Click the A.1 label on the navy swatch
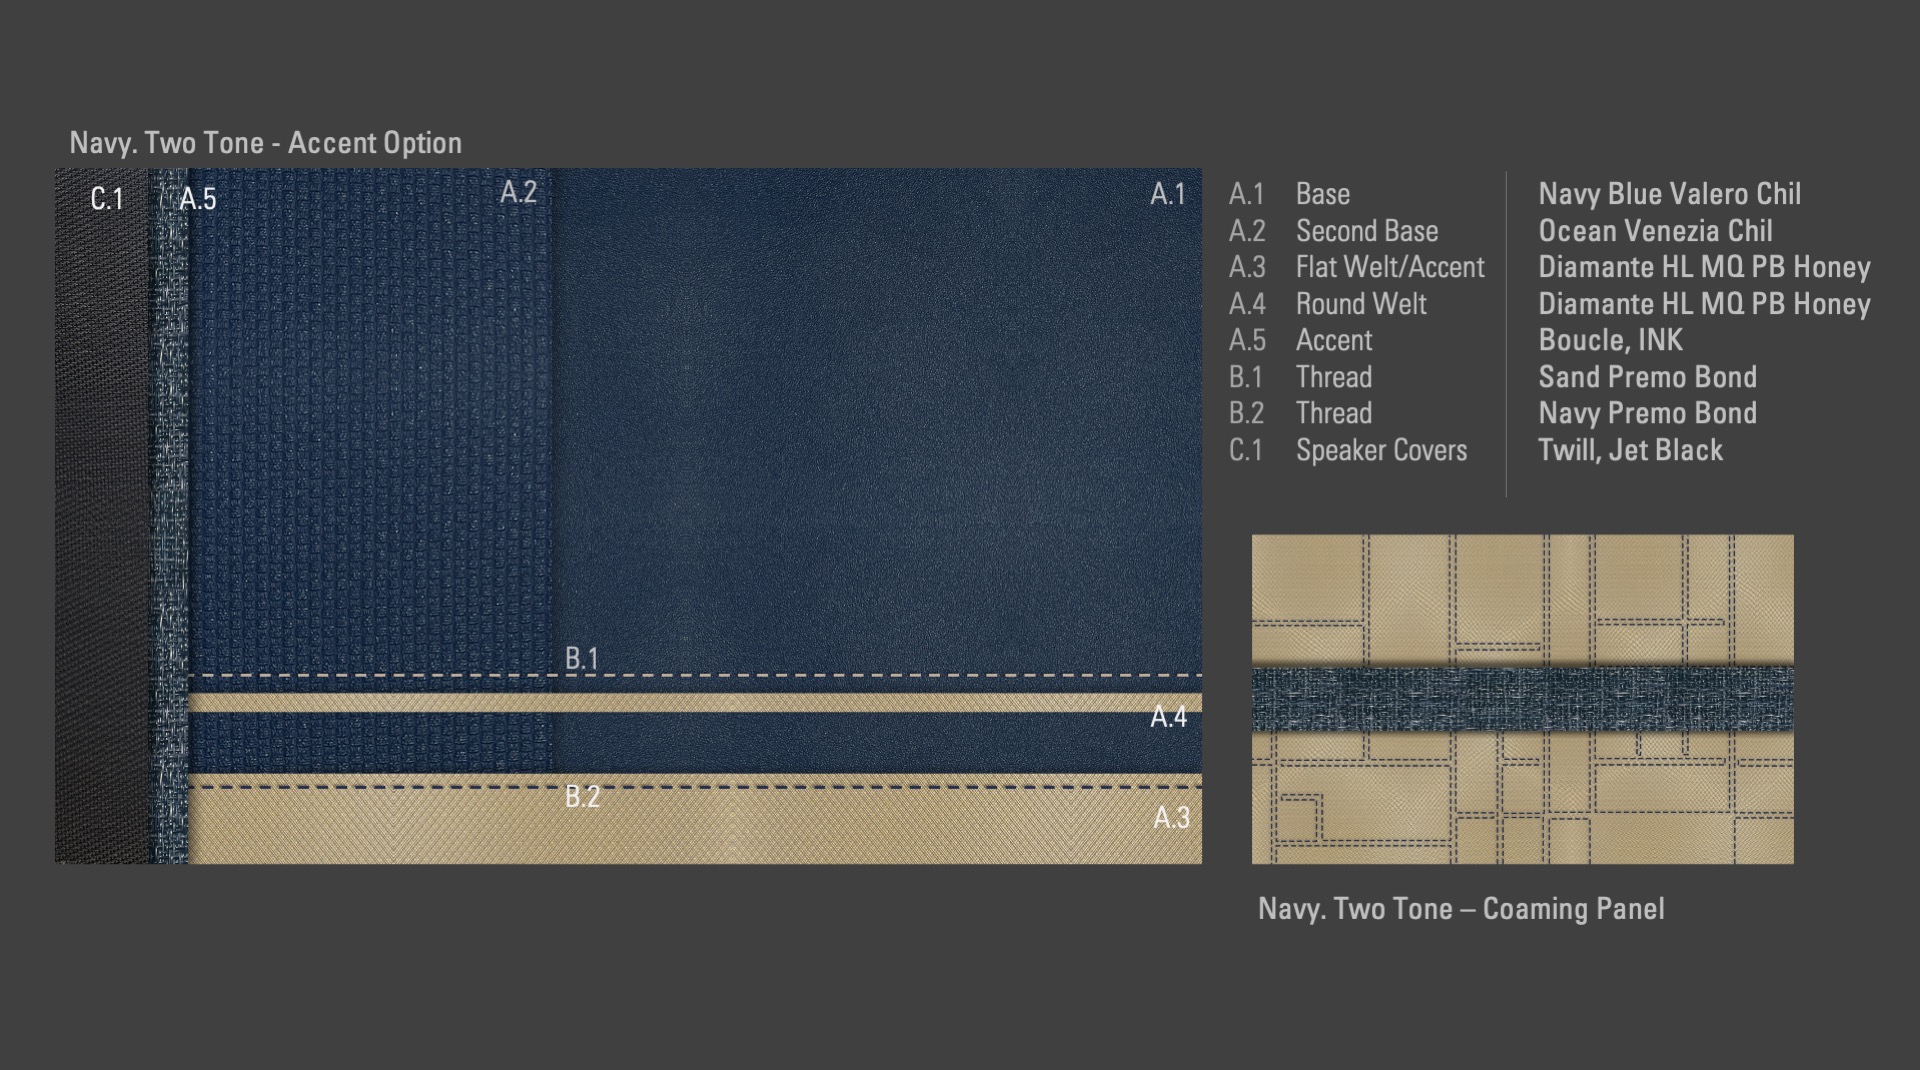1920x1070 pixels. [x=1167, y=194]
